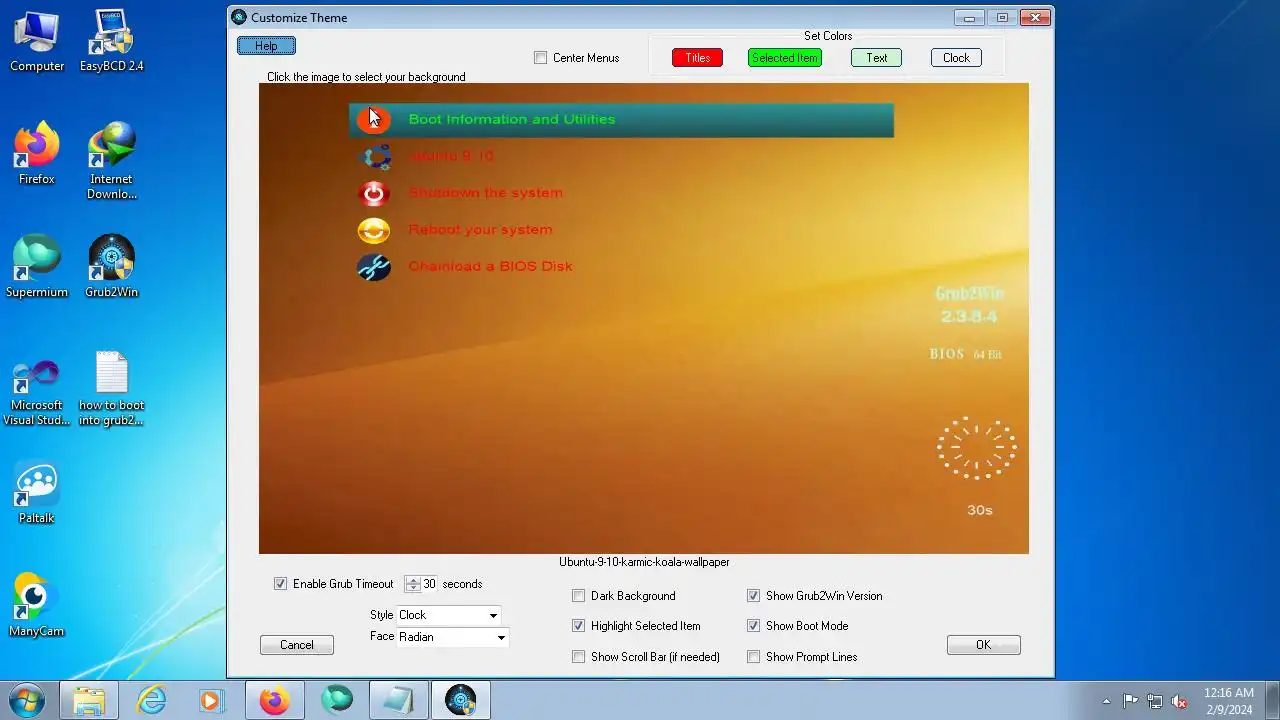
Task: Click the background preview image
Action: coord(644,319)
